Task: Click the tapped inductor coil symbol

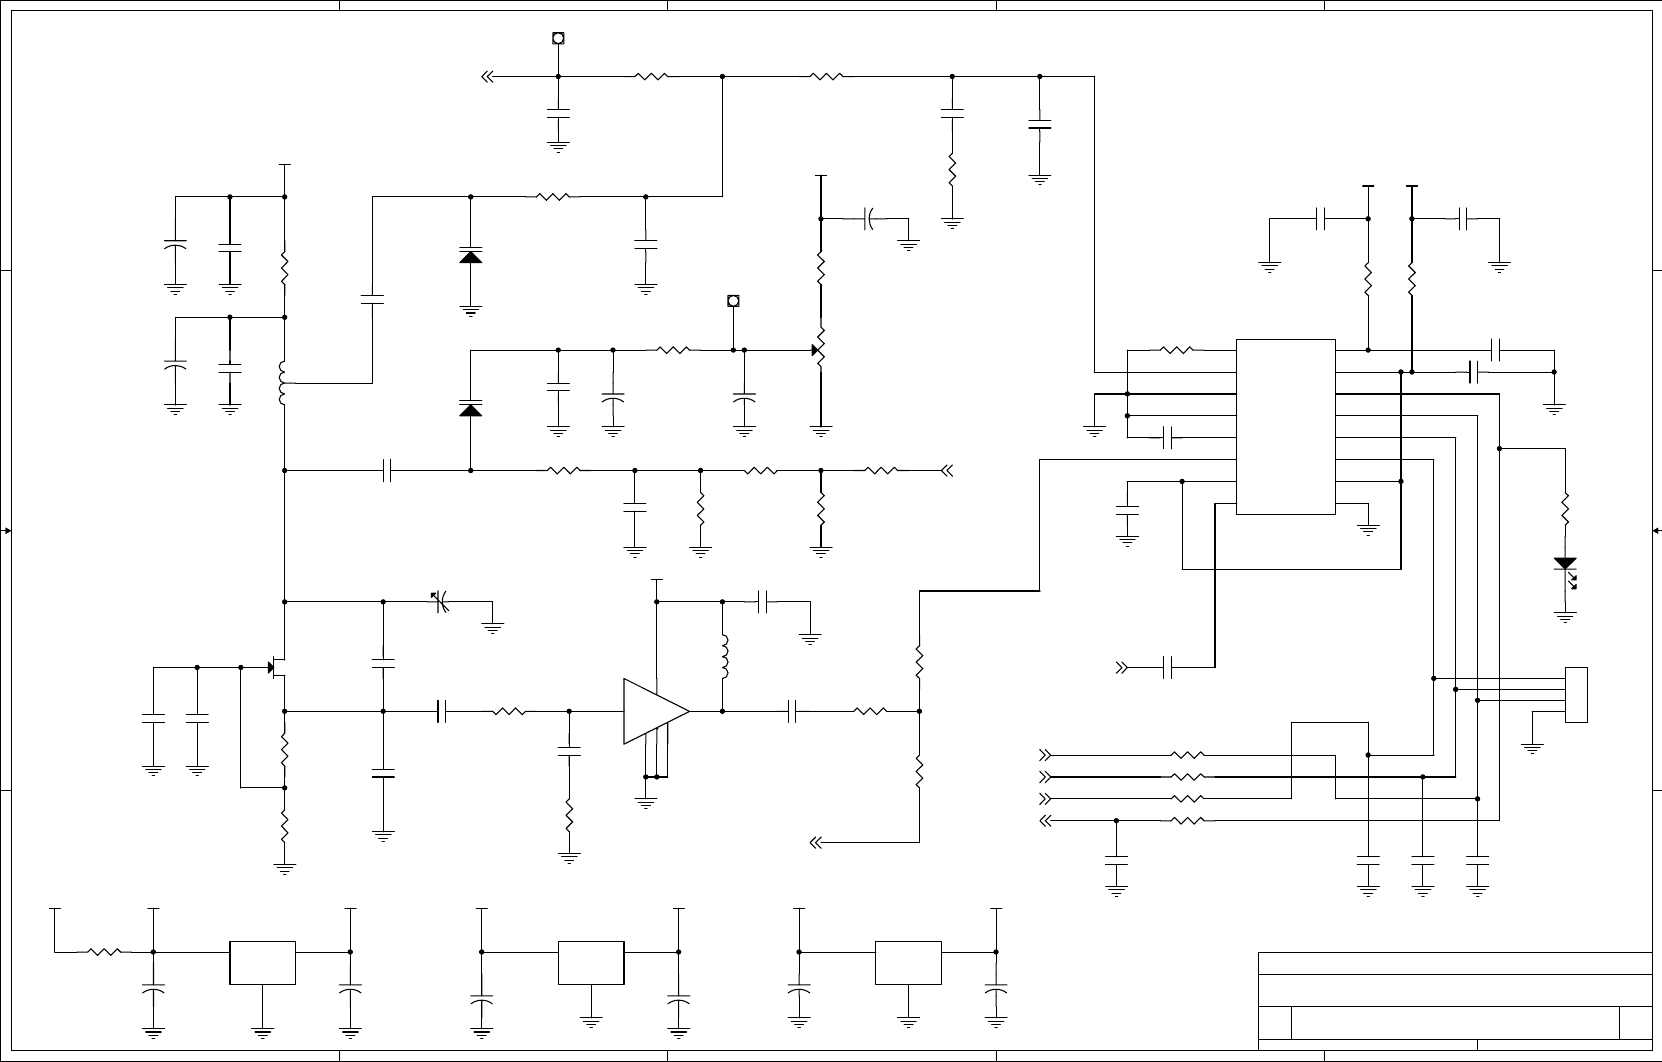Action: [283, 383]
